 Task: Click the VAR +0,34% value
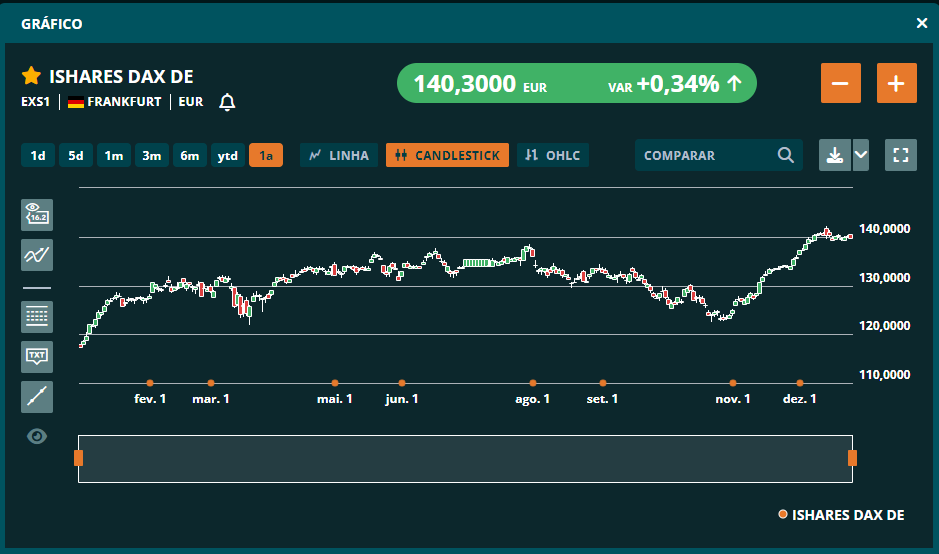(x=675, y=84)
